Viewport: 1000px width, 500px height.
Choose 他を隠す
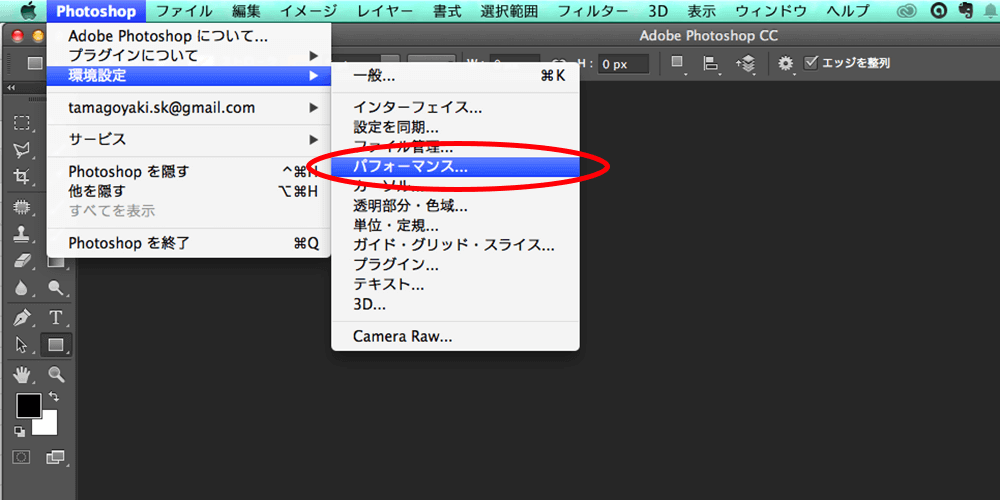click(189, 191)
